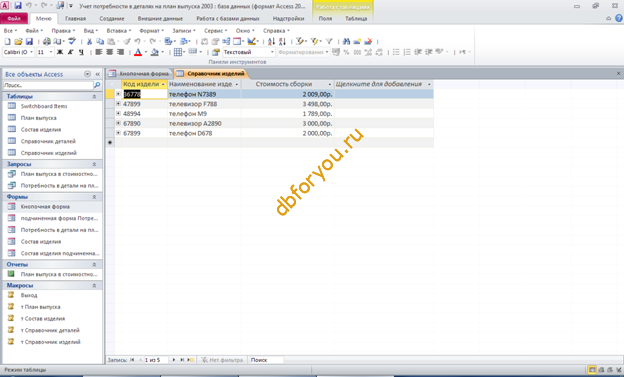Screen dimensions: 624x377
Task: Open the red Файл ribbon tab
Action: click(14, 18)
